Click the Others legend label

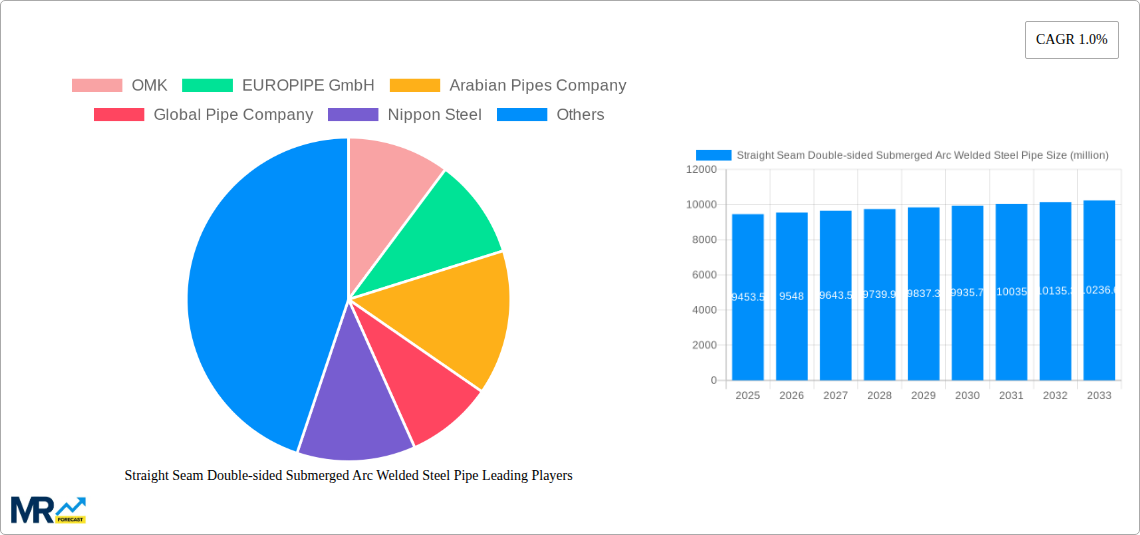tap(580, 114)
